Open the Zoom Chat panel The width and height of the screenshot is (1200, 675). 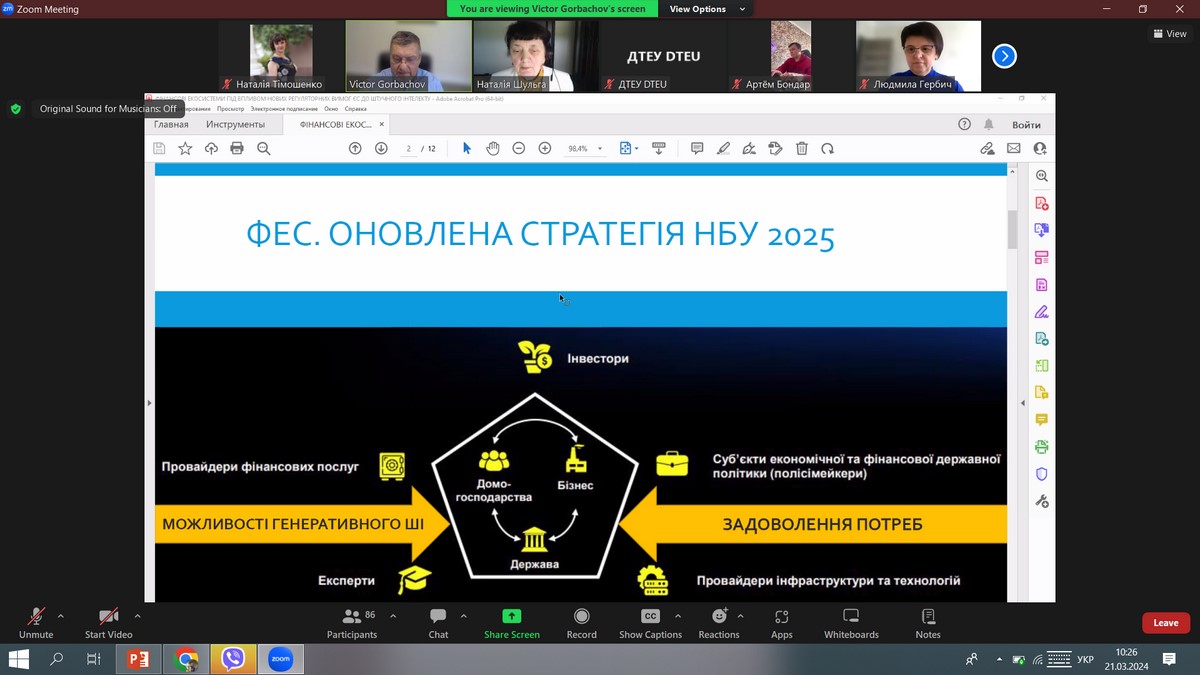tap(438, 622)
